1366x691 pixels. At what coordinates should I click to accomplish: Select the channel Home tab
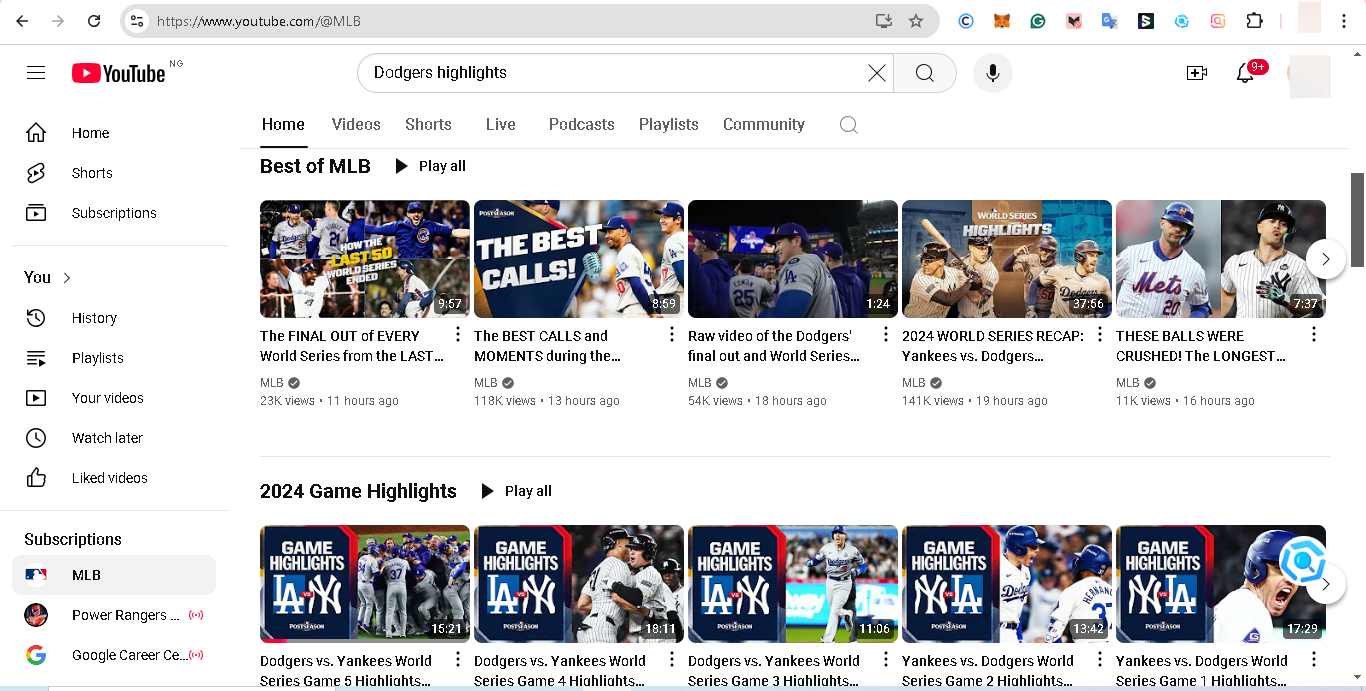pyautogui.click(x=283, y=124)
